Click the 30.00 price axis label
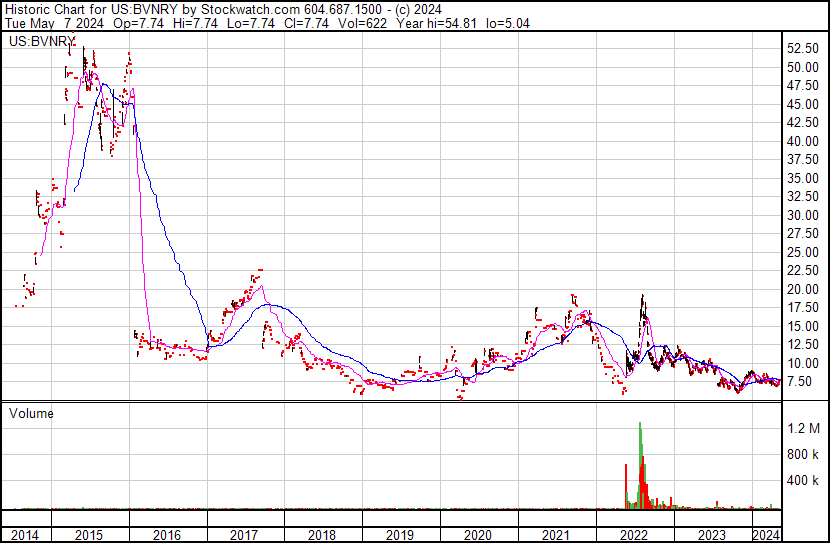 click(802, 215)
